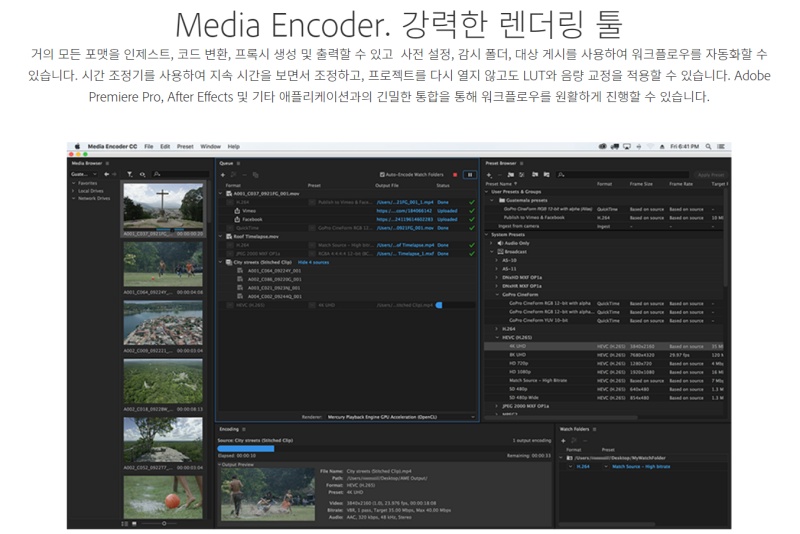
Task: Click the Duplicate icon in Queue toolbar
Action: point(256,175)
